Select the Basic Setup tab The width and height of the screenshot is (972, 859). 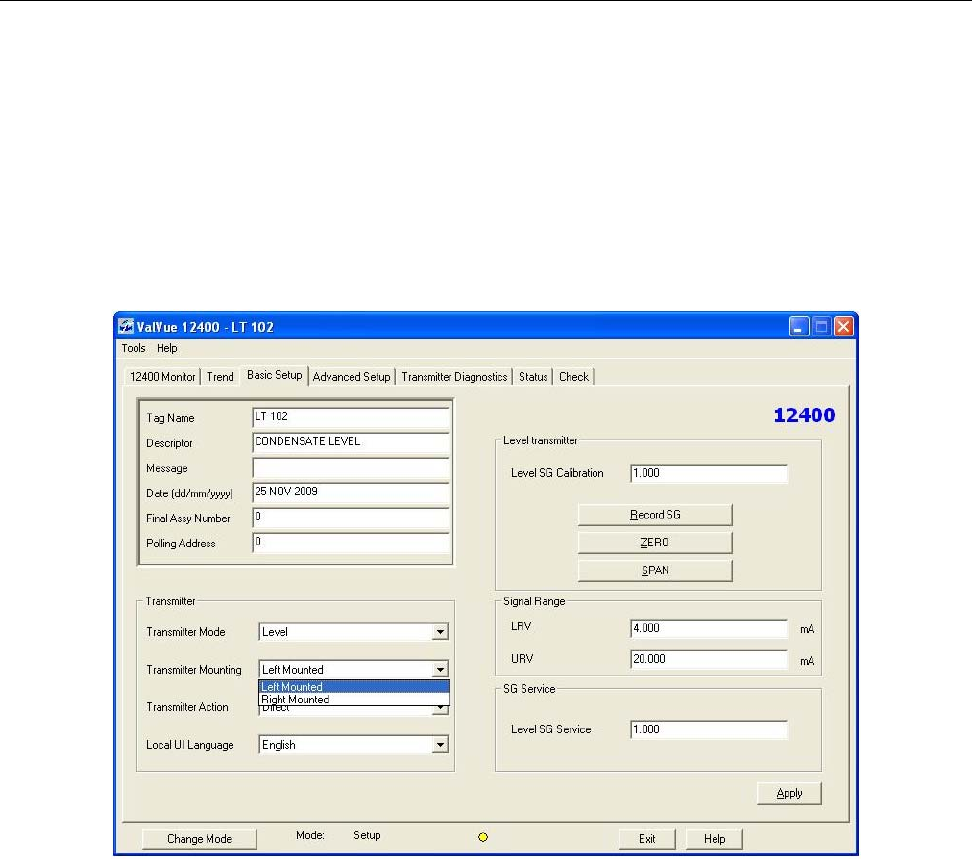pyautogui.click(x=275, y=375)
